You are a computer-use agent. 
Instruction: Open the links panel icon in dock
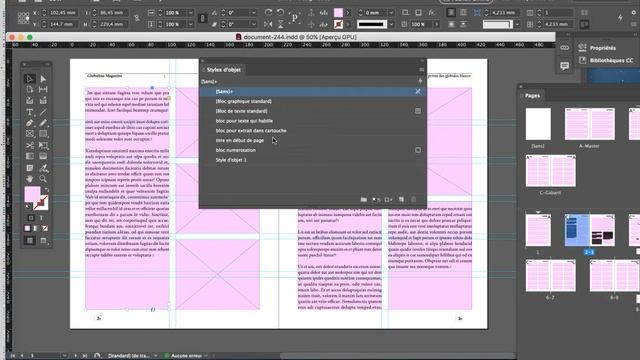click(564, 48)
